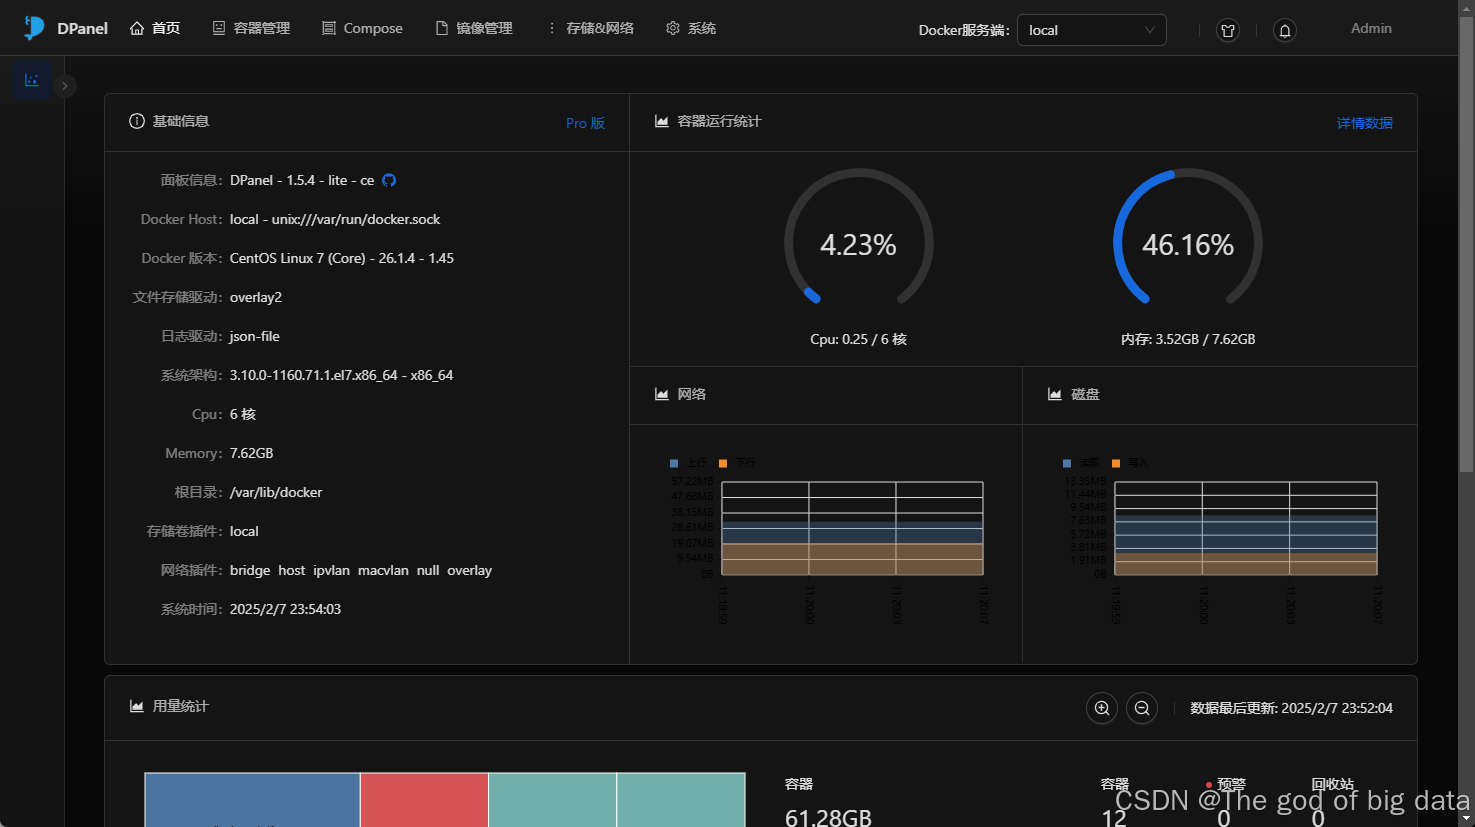Open the Compose menu
This screenshot has width=1475, height=827.
click(x=362, y=28)
